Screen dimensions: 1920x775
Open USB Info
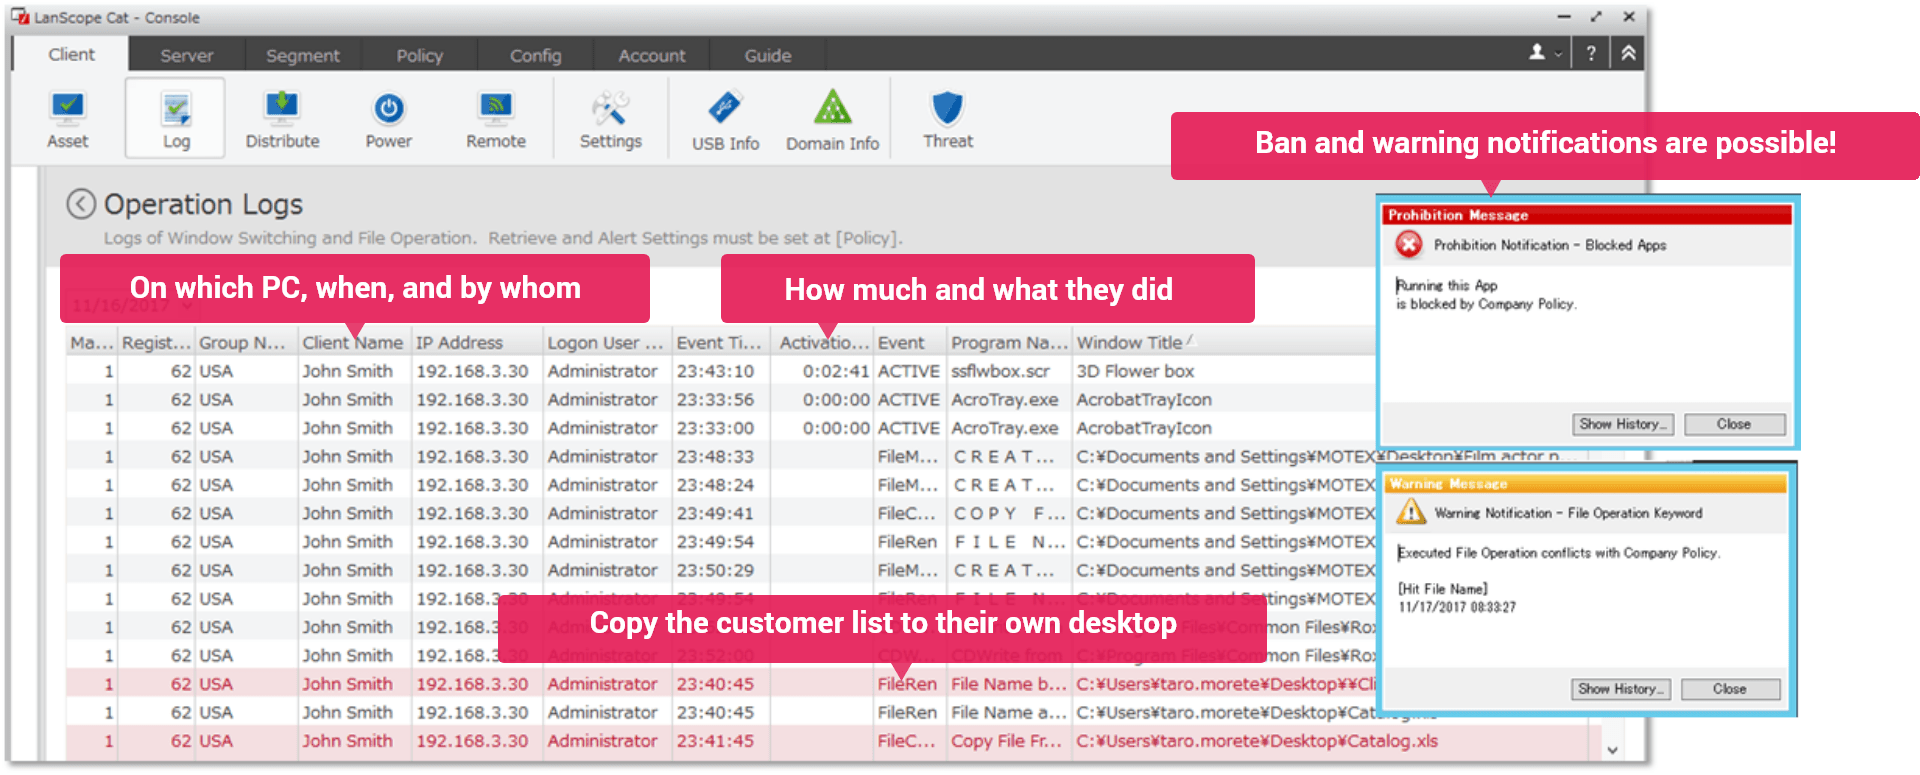click(725, 120)
